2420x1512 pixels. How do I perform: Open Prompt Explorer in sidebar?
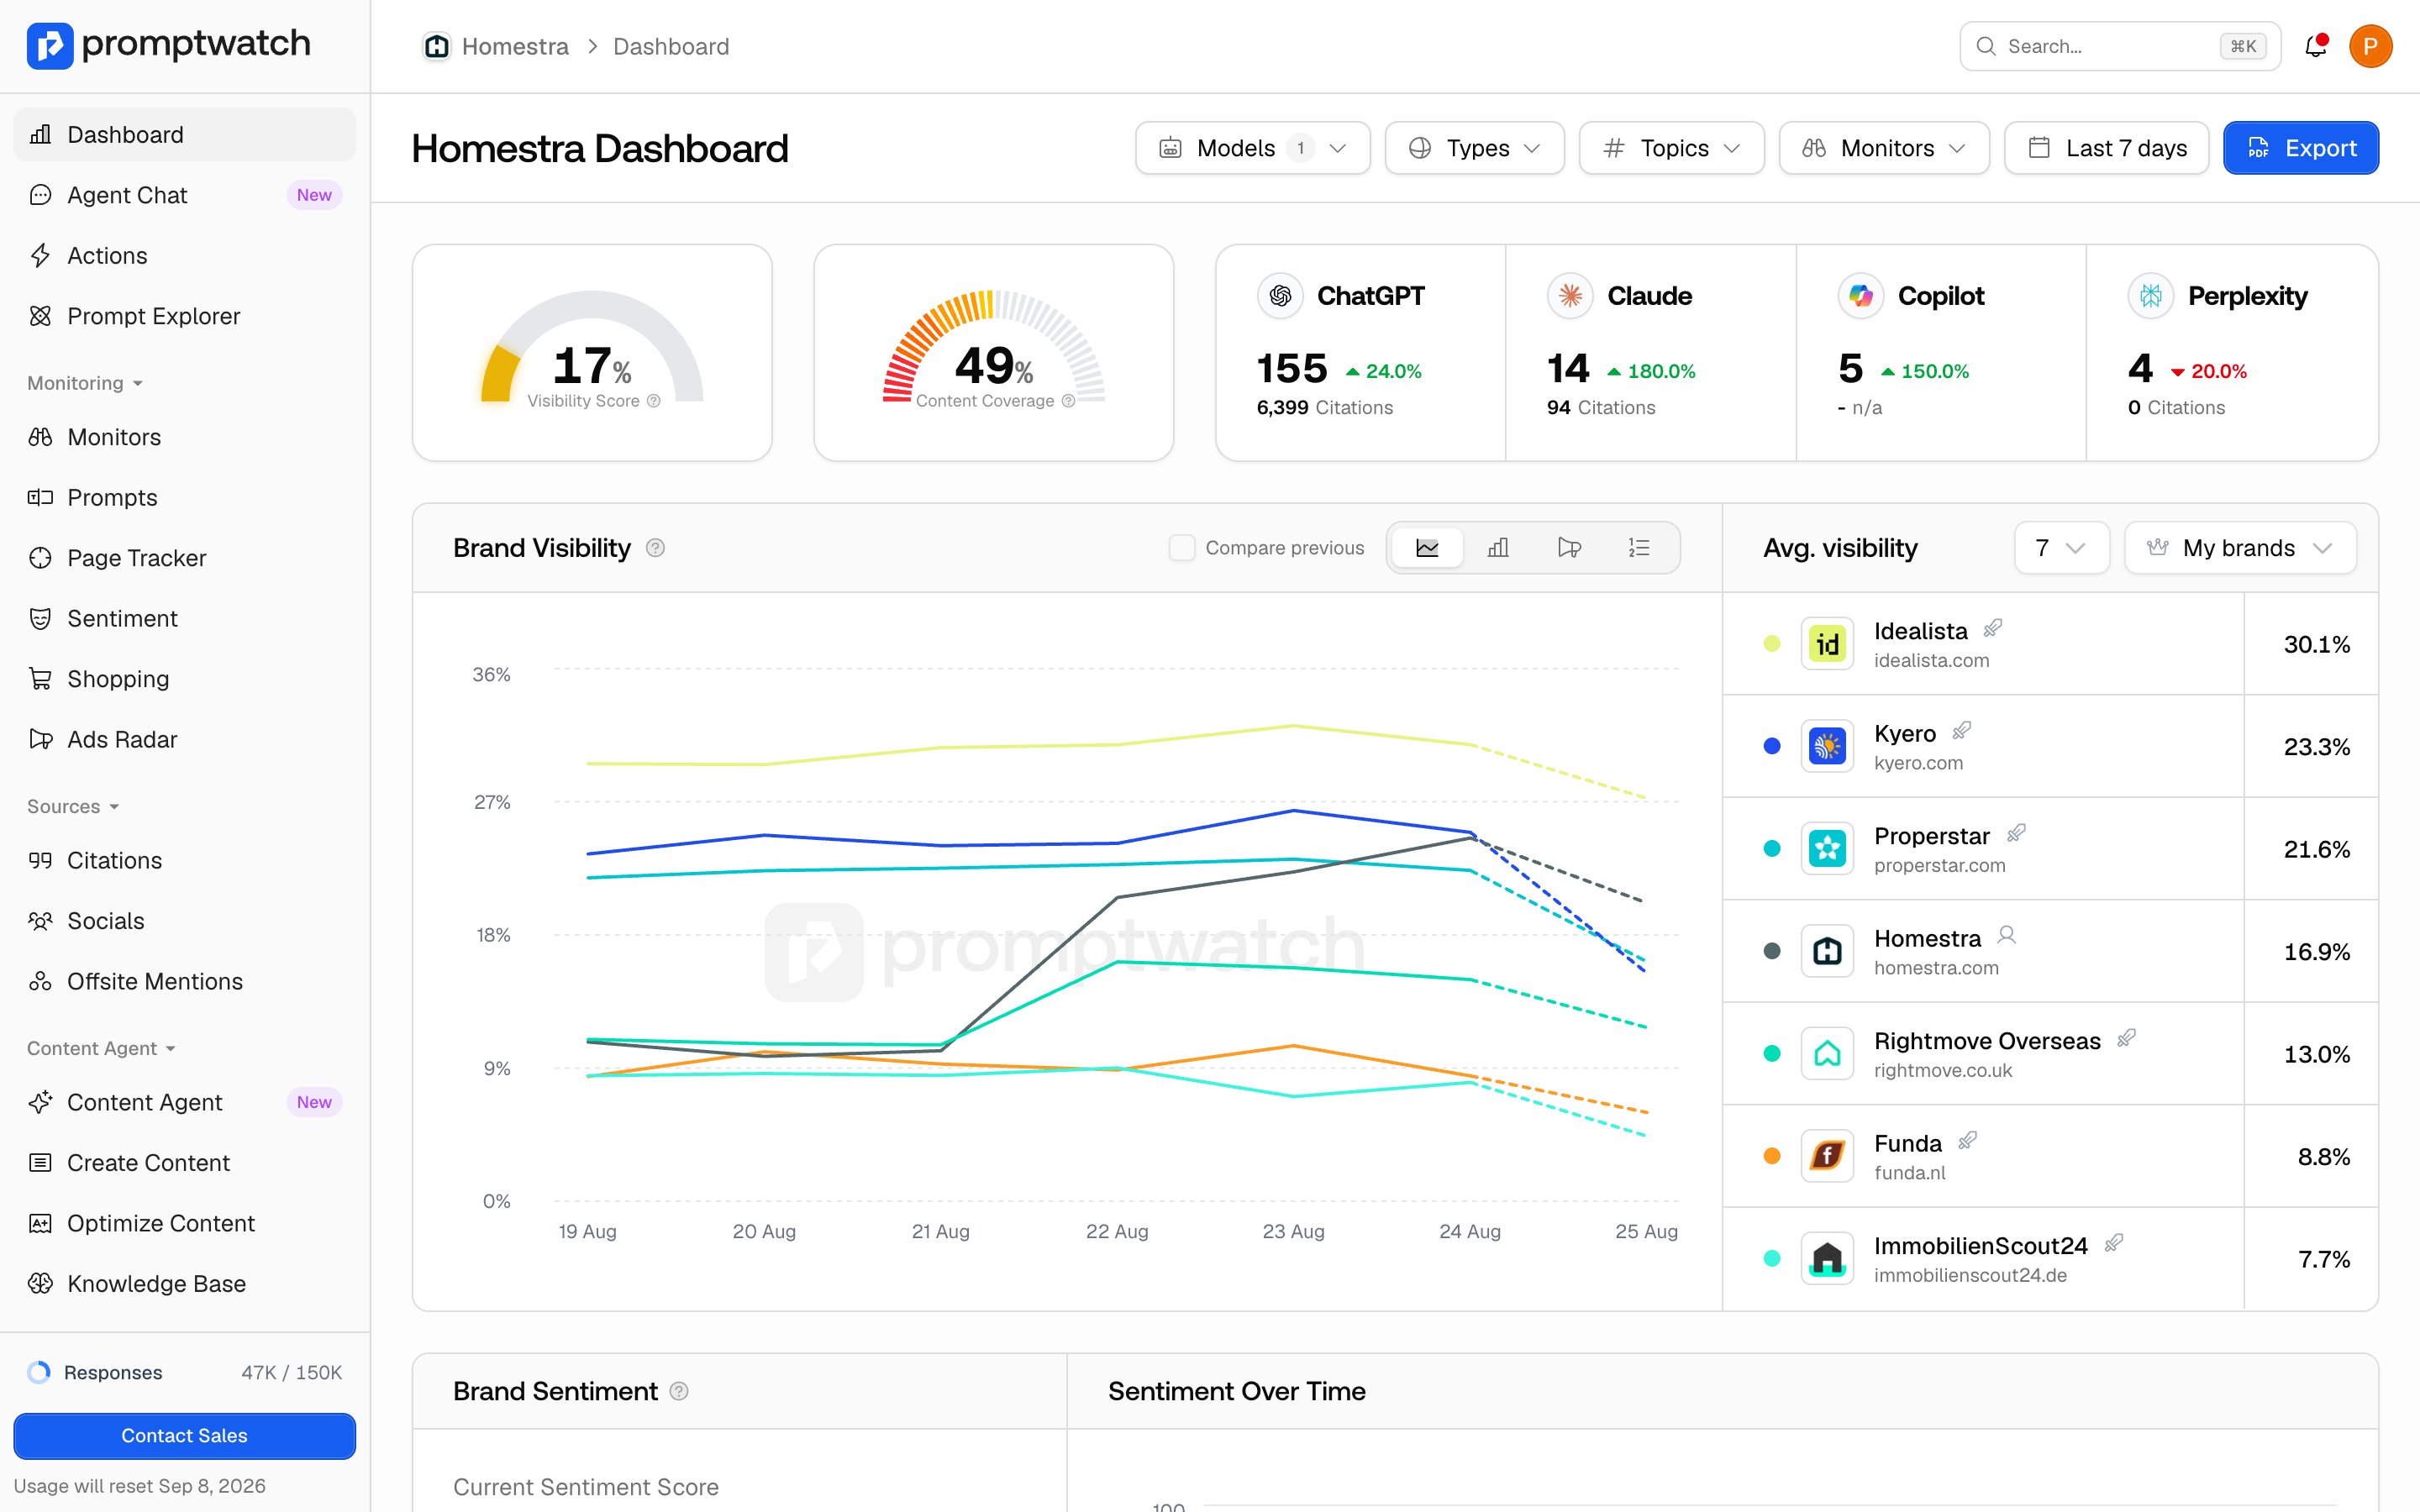(x=184, y=316)
